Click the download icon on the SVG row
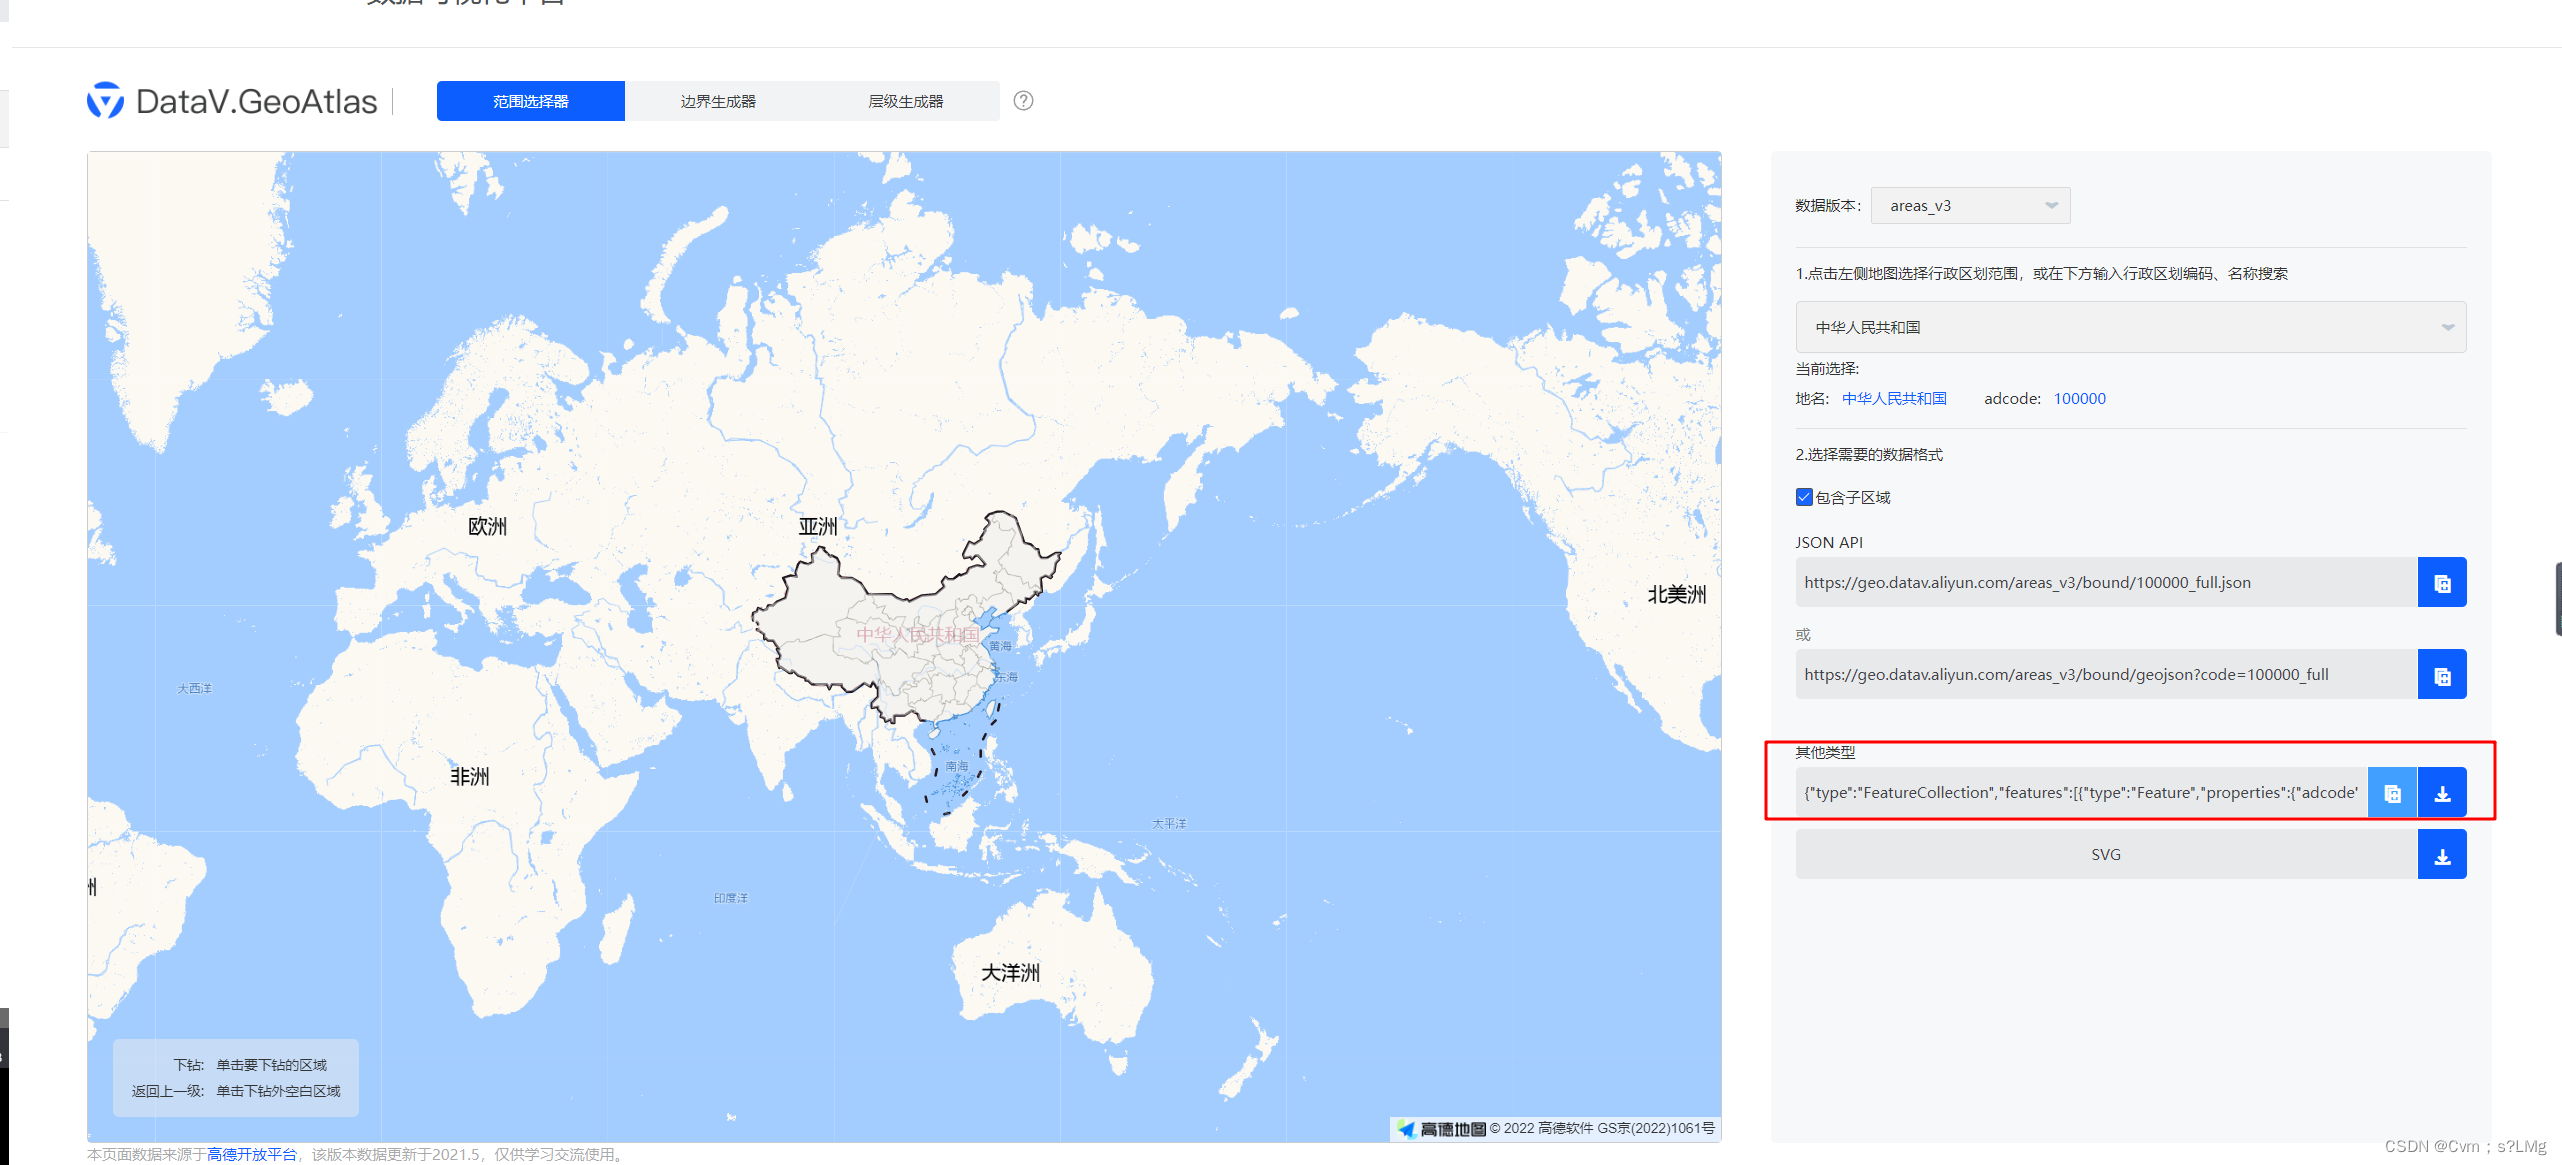 [2442, 855]
